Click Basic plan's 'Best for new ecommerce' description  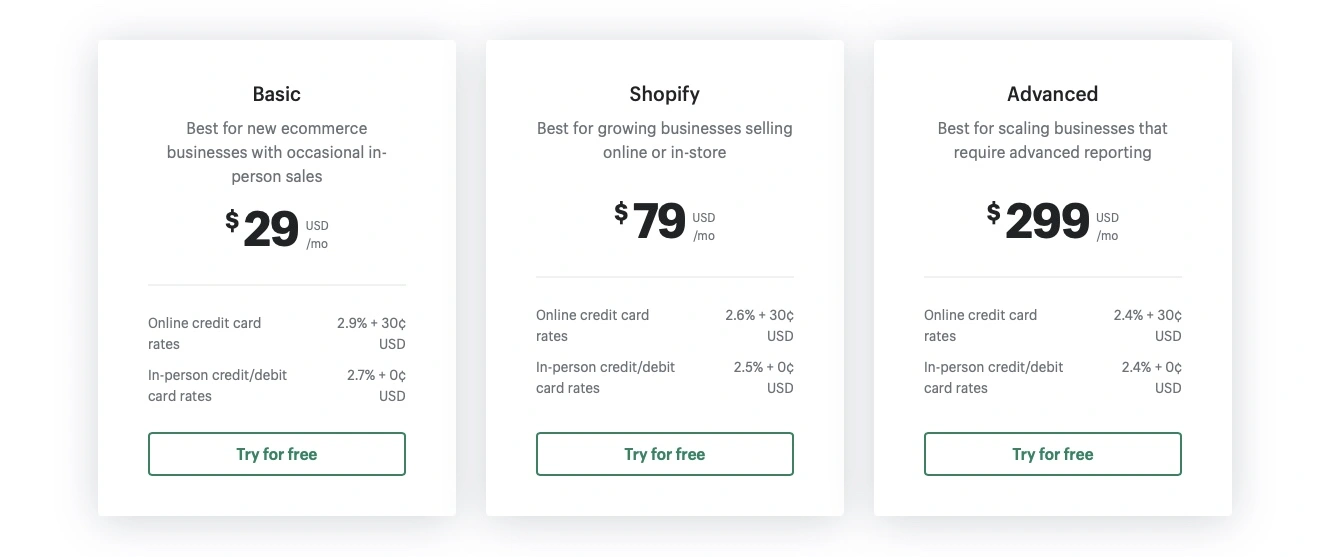[x=276, y=152]
